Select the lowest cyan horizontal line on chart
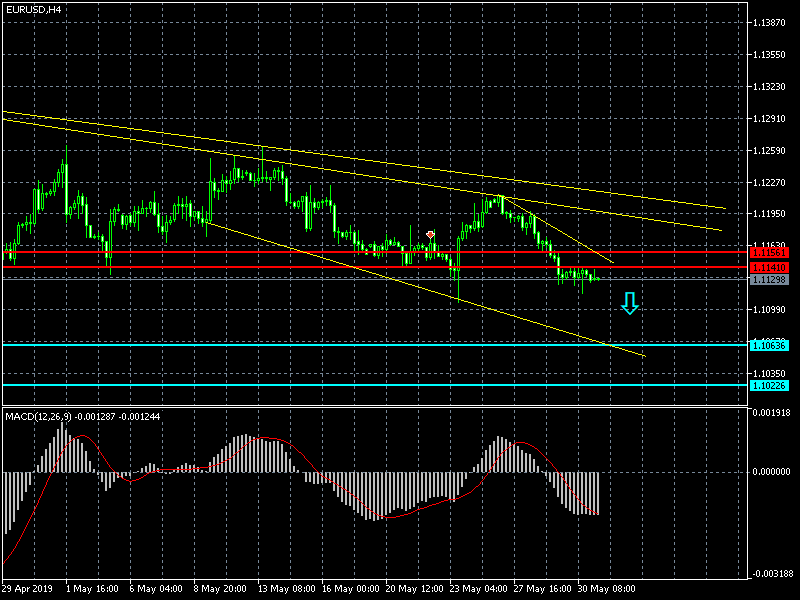Viewport: 800px width, 600px height. 375,385
